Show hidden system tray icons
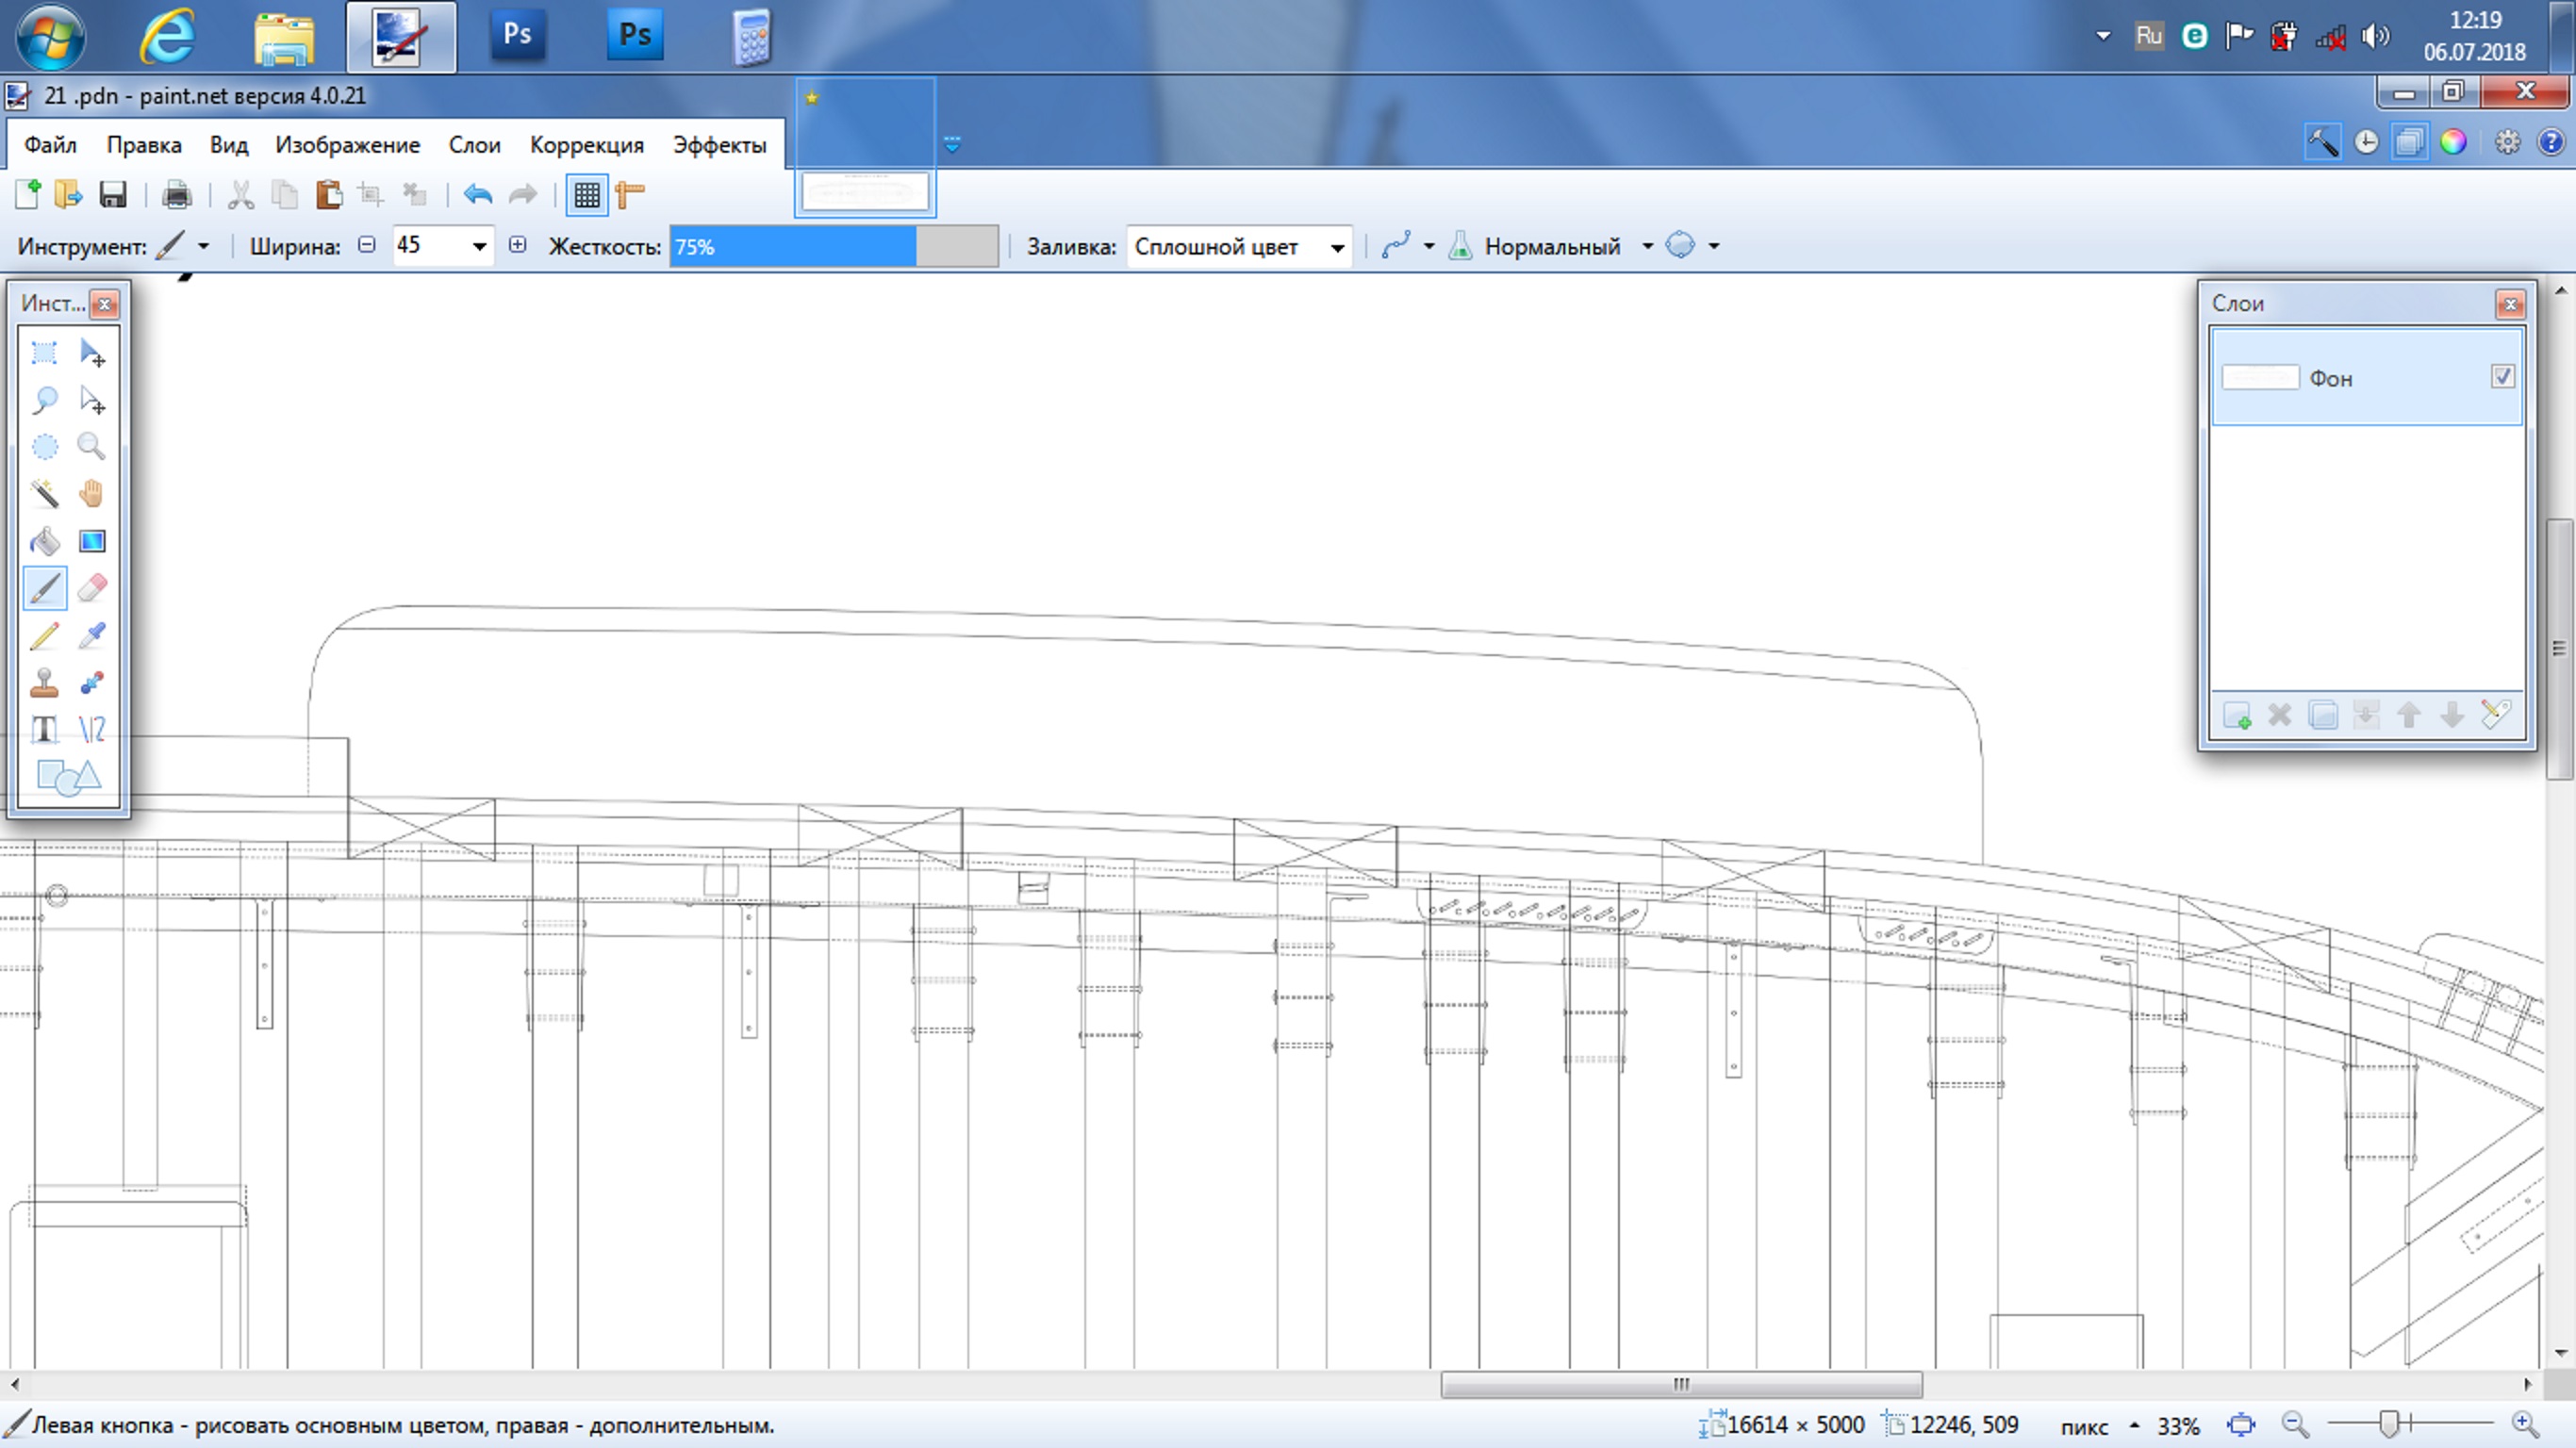Viewport: 2576px width, 1448px height. click(x=2103, y=36)
